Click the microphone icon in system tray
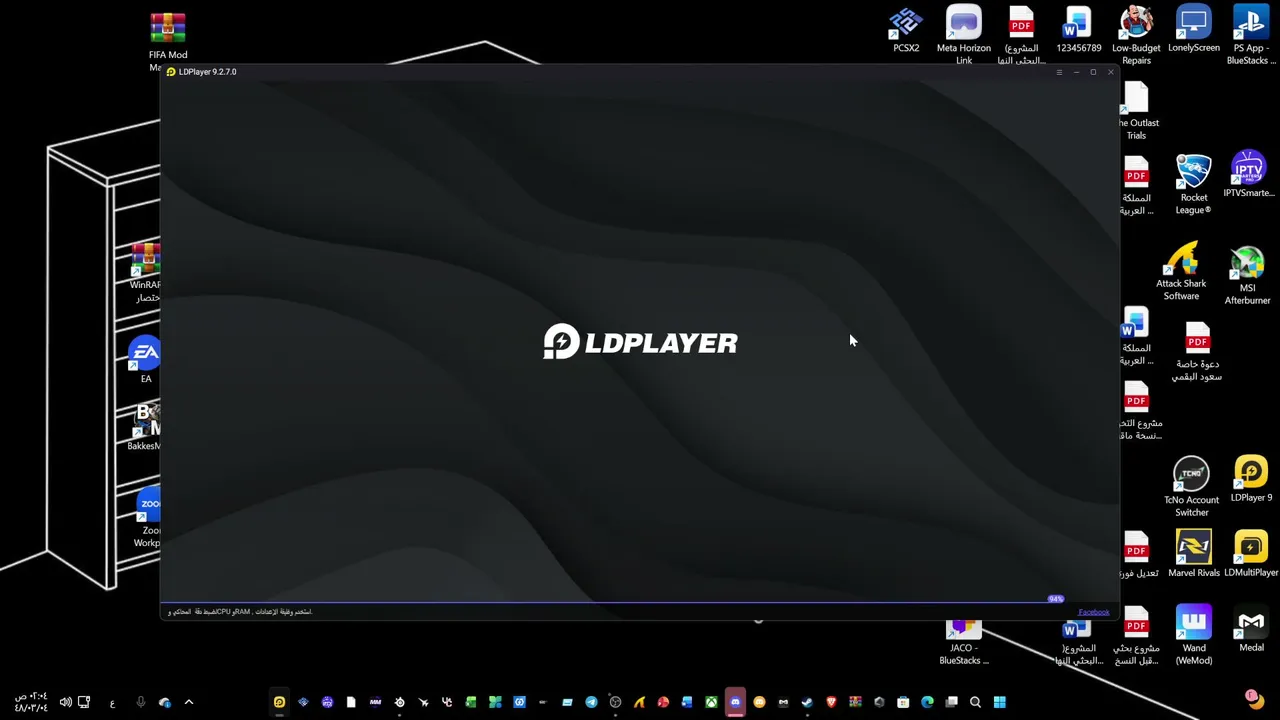This screenshot has width=1280, height=720. click(x=140, y=702)
